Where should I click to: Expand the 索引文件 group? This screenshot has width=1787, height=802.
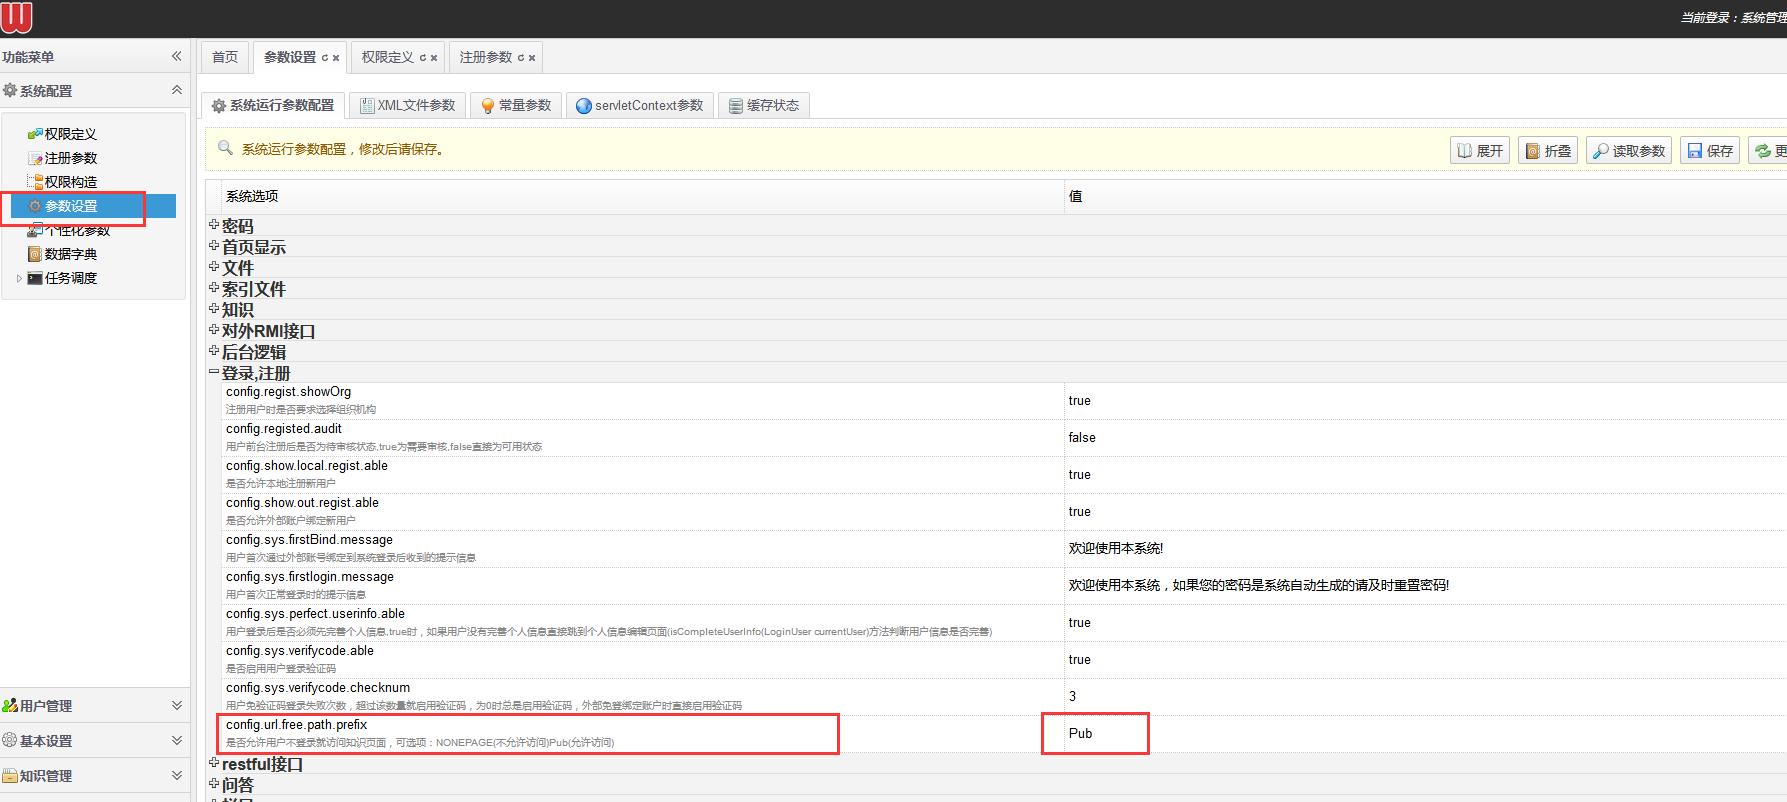click(x=214, y=287)
